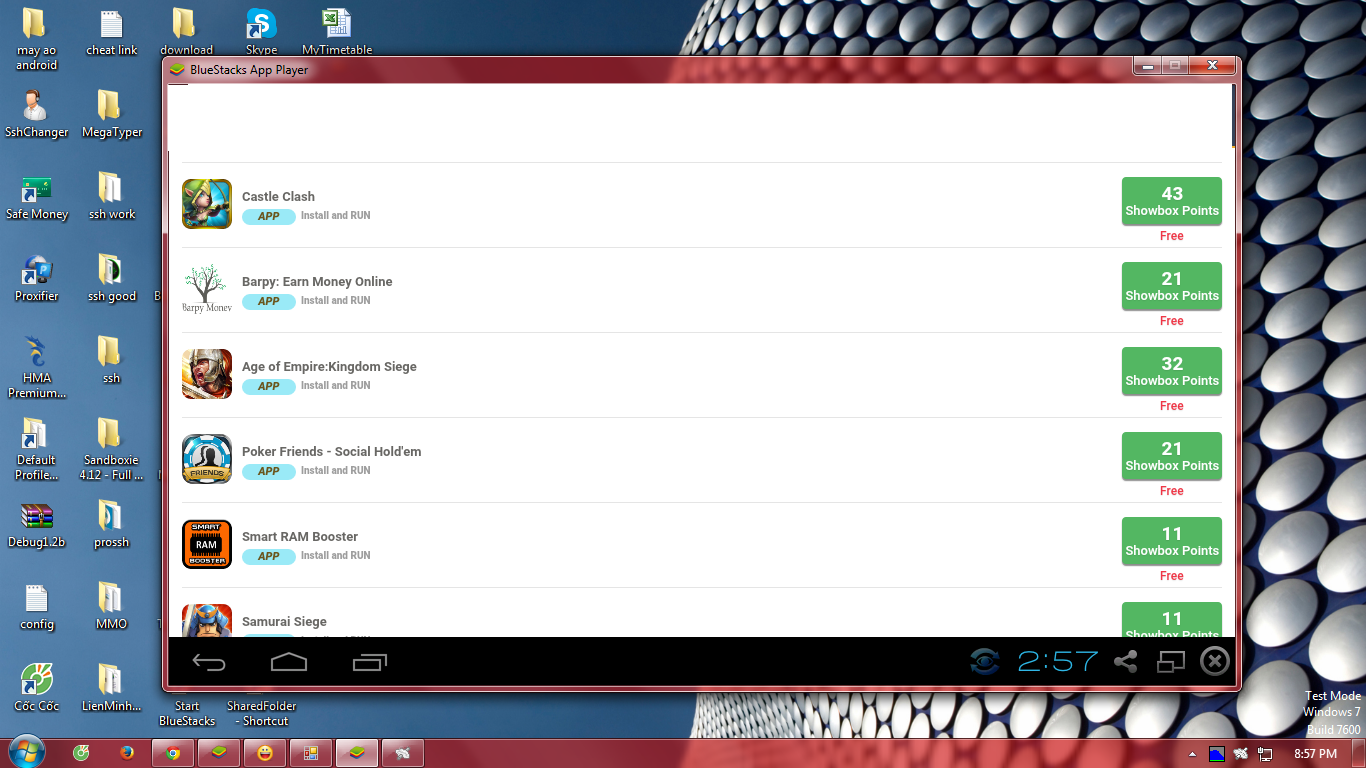Screen dimensions: 1366x768
Task: Select the 'may ao android' desktop folder
Action: pyautogui.click(x=36, y=40)
